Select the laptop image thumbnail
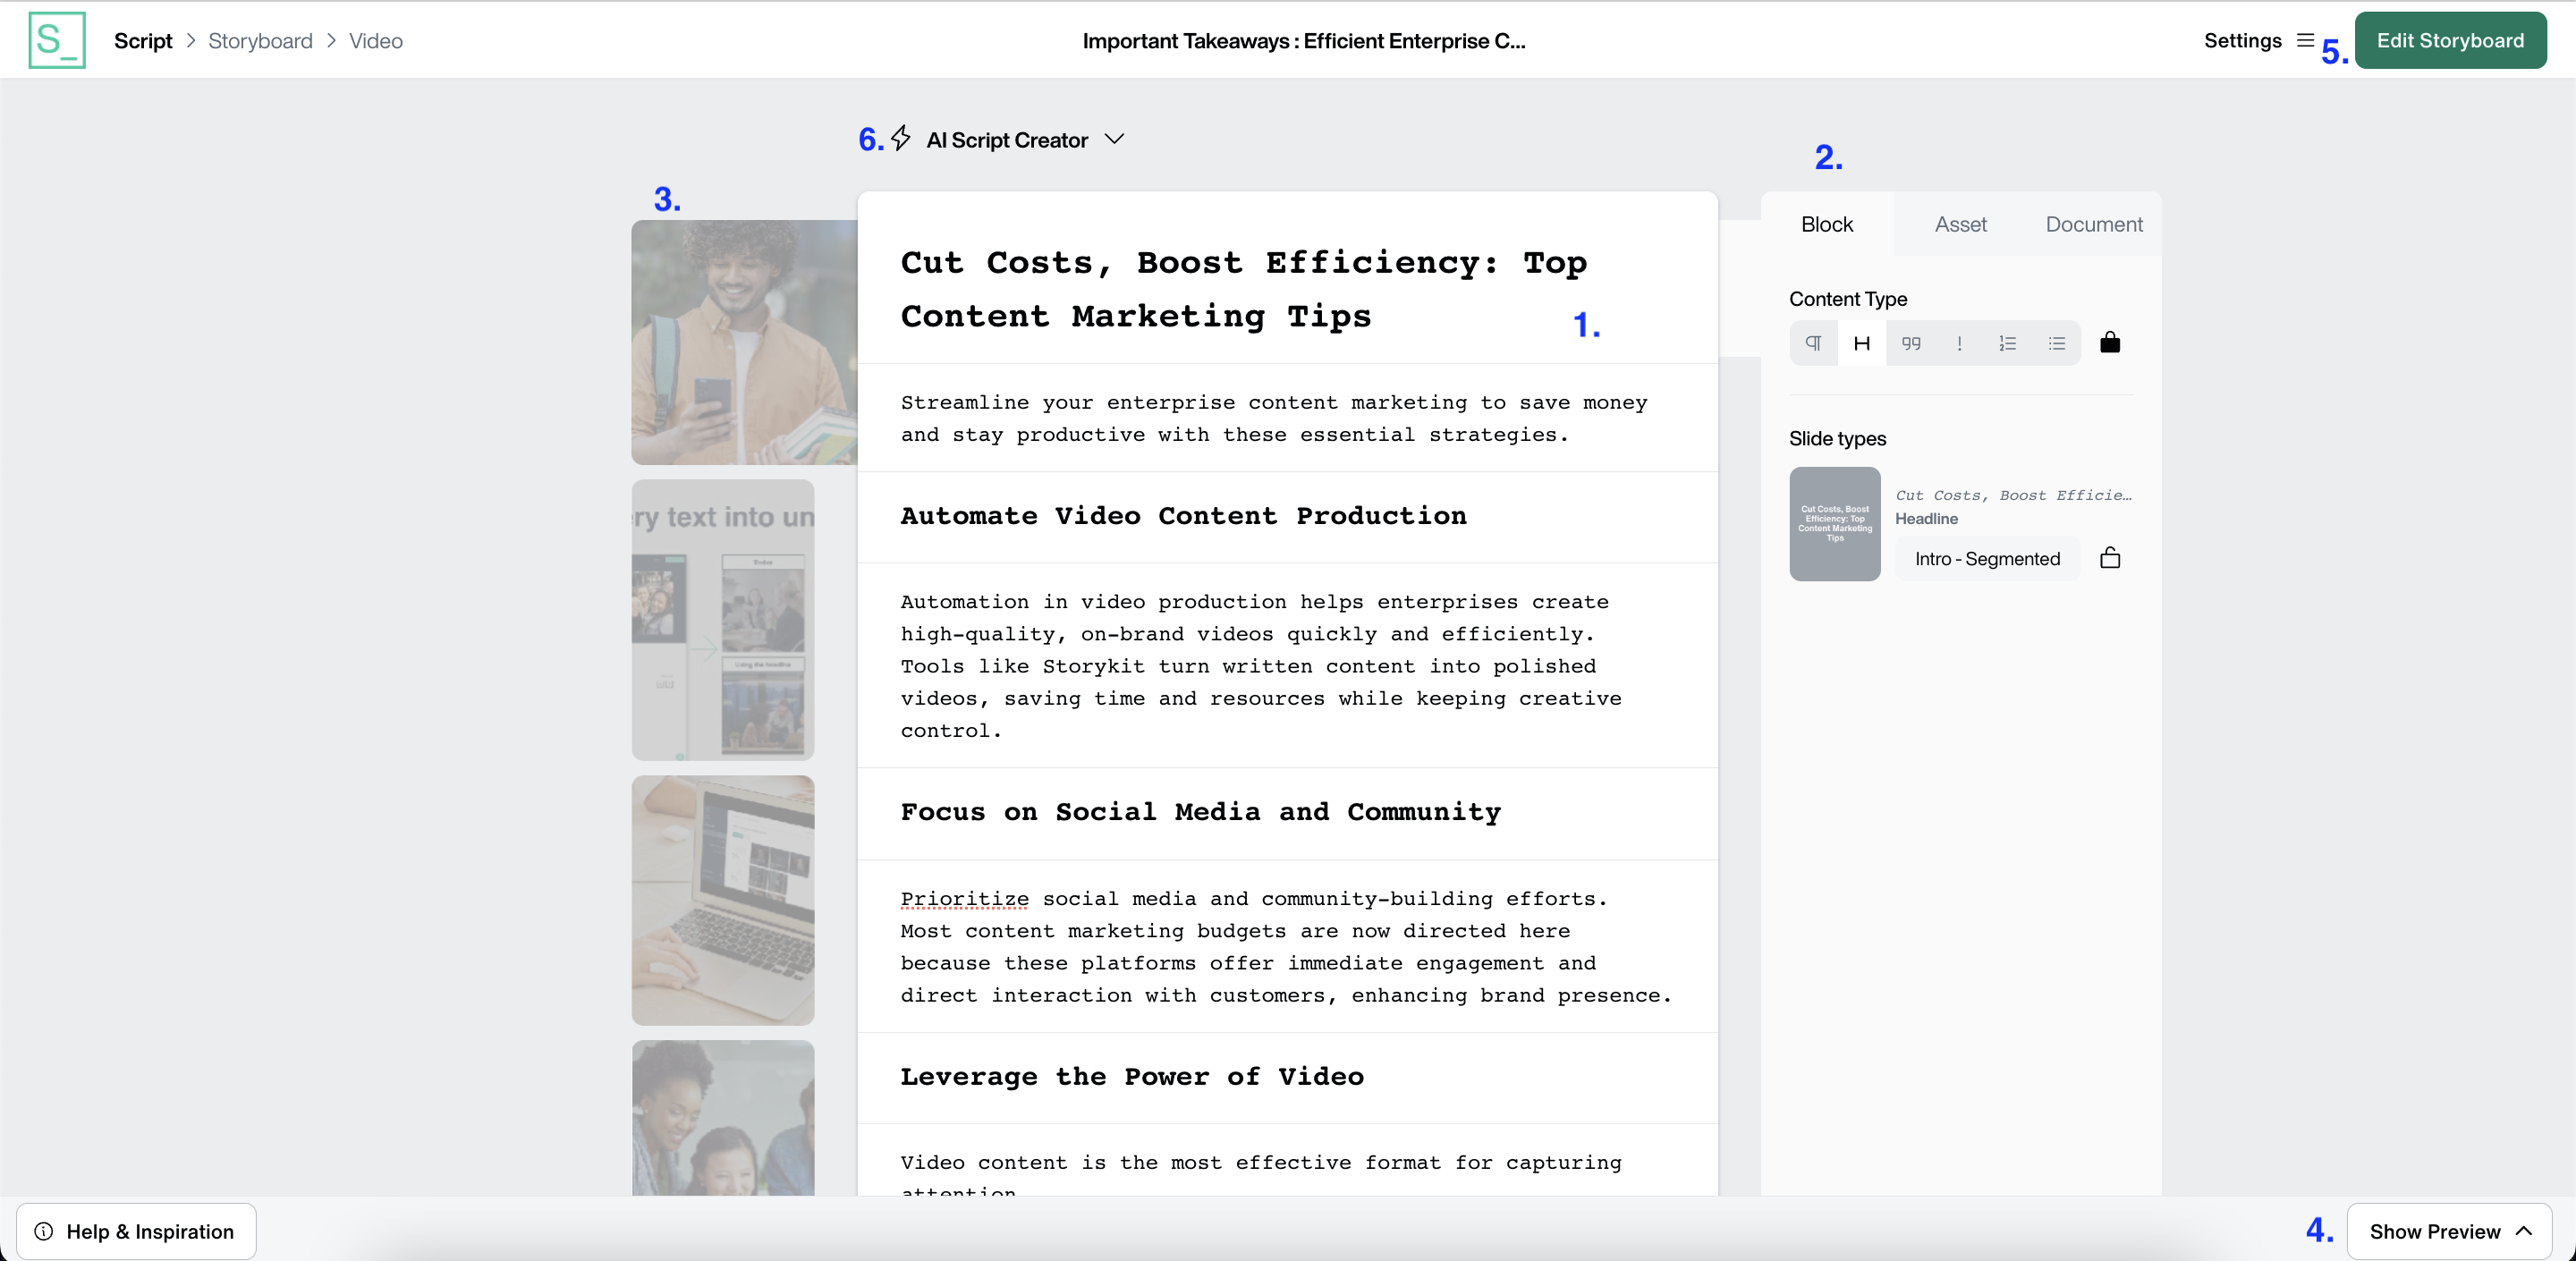This screenshot has height=1261, width=2576. pyautogui.click(x=723, y=899)
